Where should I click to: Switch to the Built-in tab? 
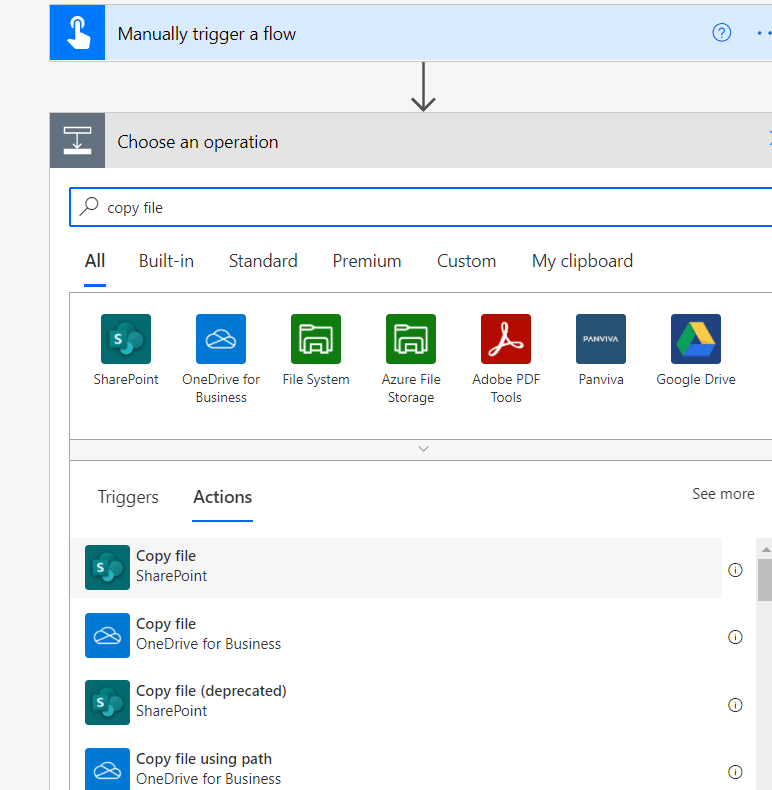tap(166, 261)
